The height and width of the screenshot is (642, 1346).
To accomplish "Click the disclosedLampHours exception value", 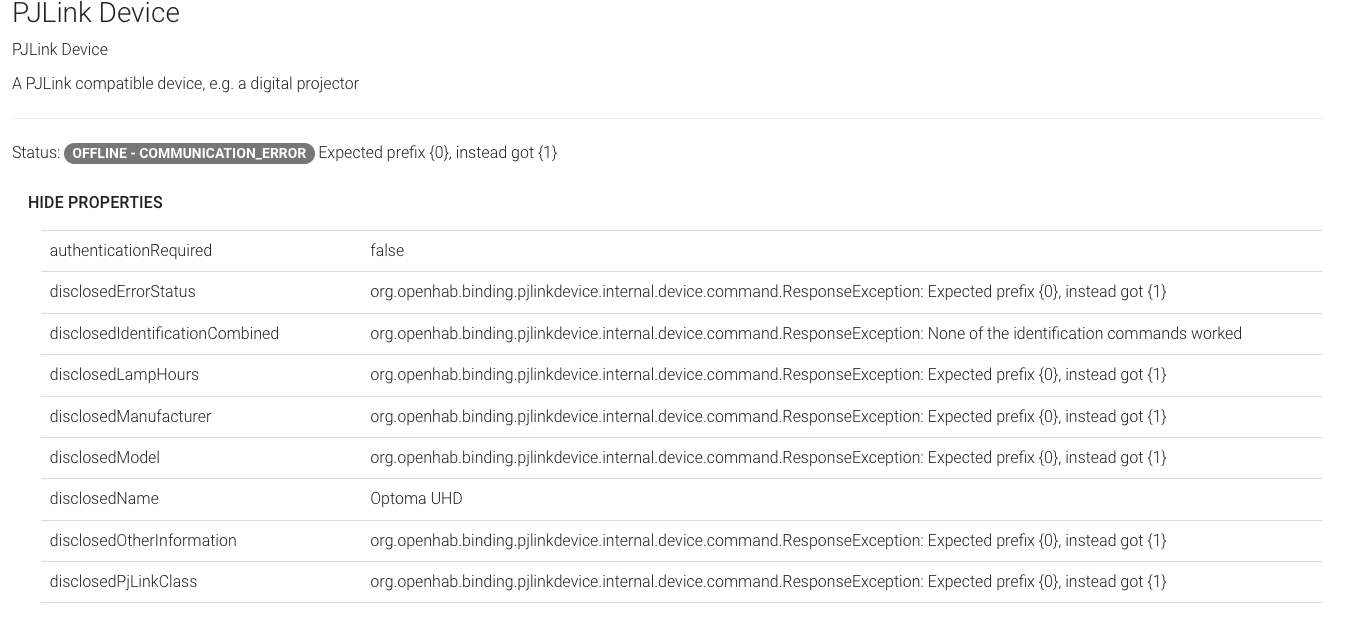I will pos(768,375).
